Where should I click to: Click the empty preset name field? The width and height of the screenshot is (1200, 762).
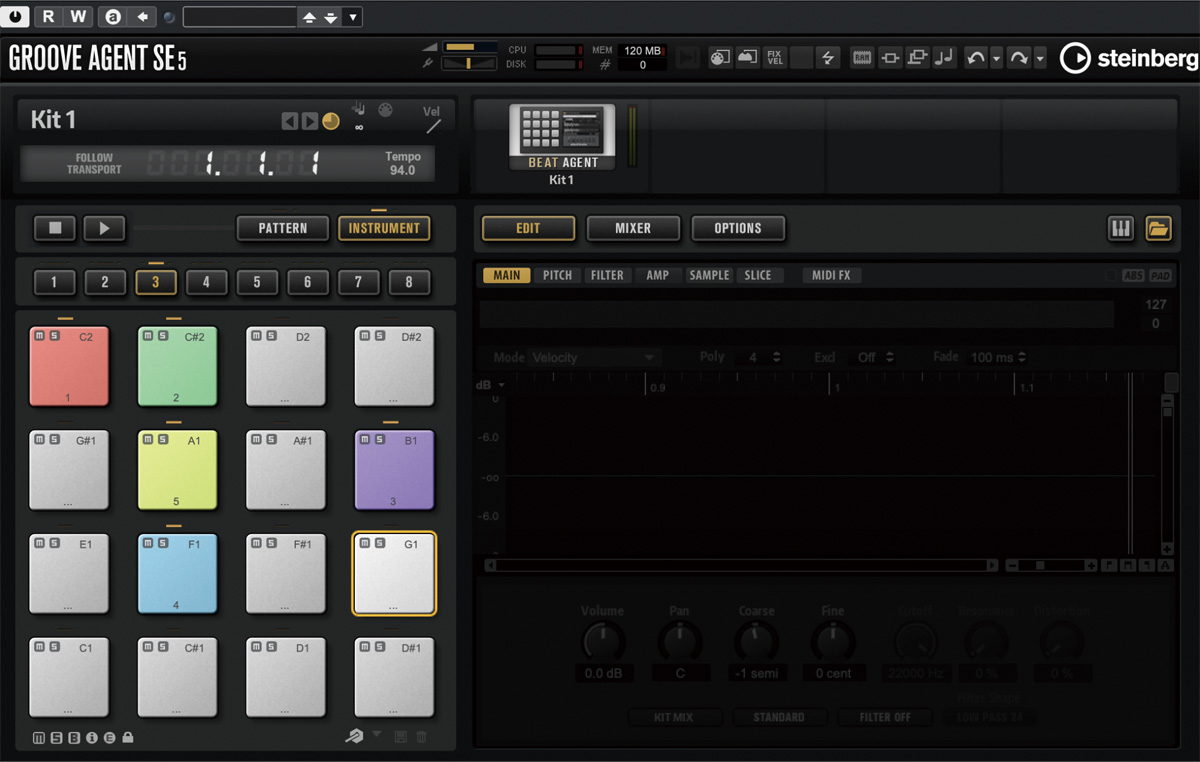pyautogui.click(x=240, y=17)
